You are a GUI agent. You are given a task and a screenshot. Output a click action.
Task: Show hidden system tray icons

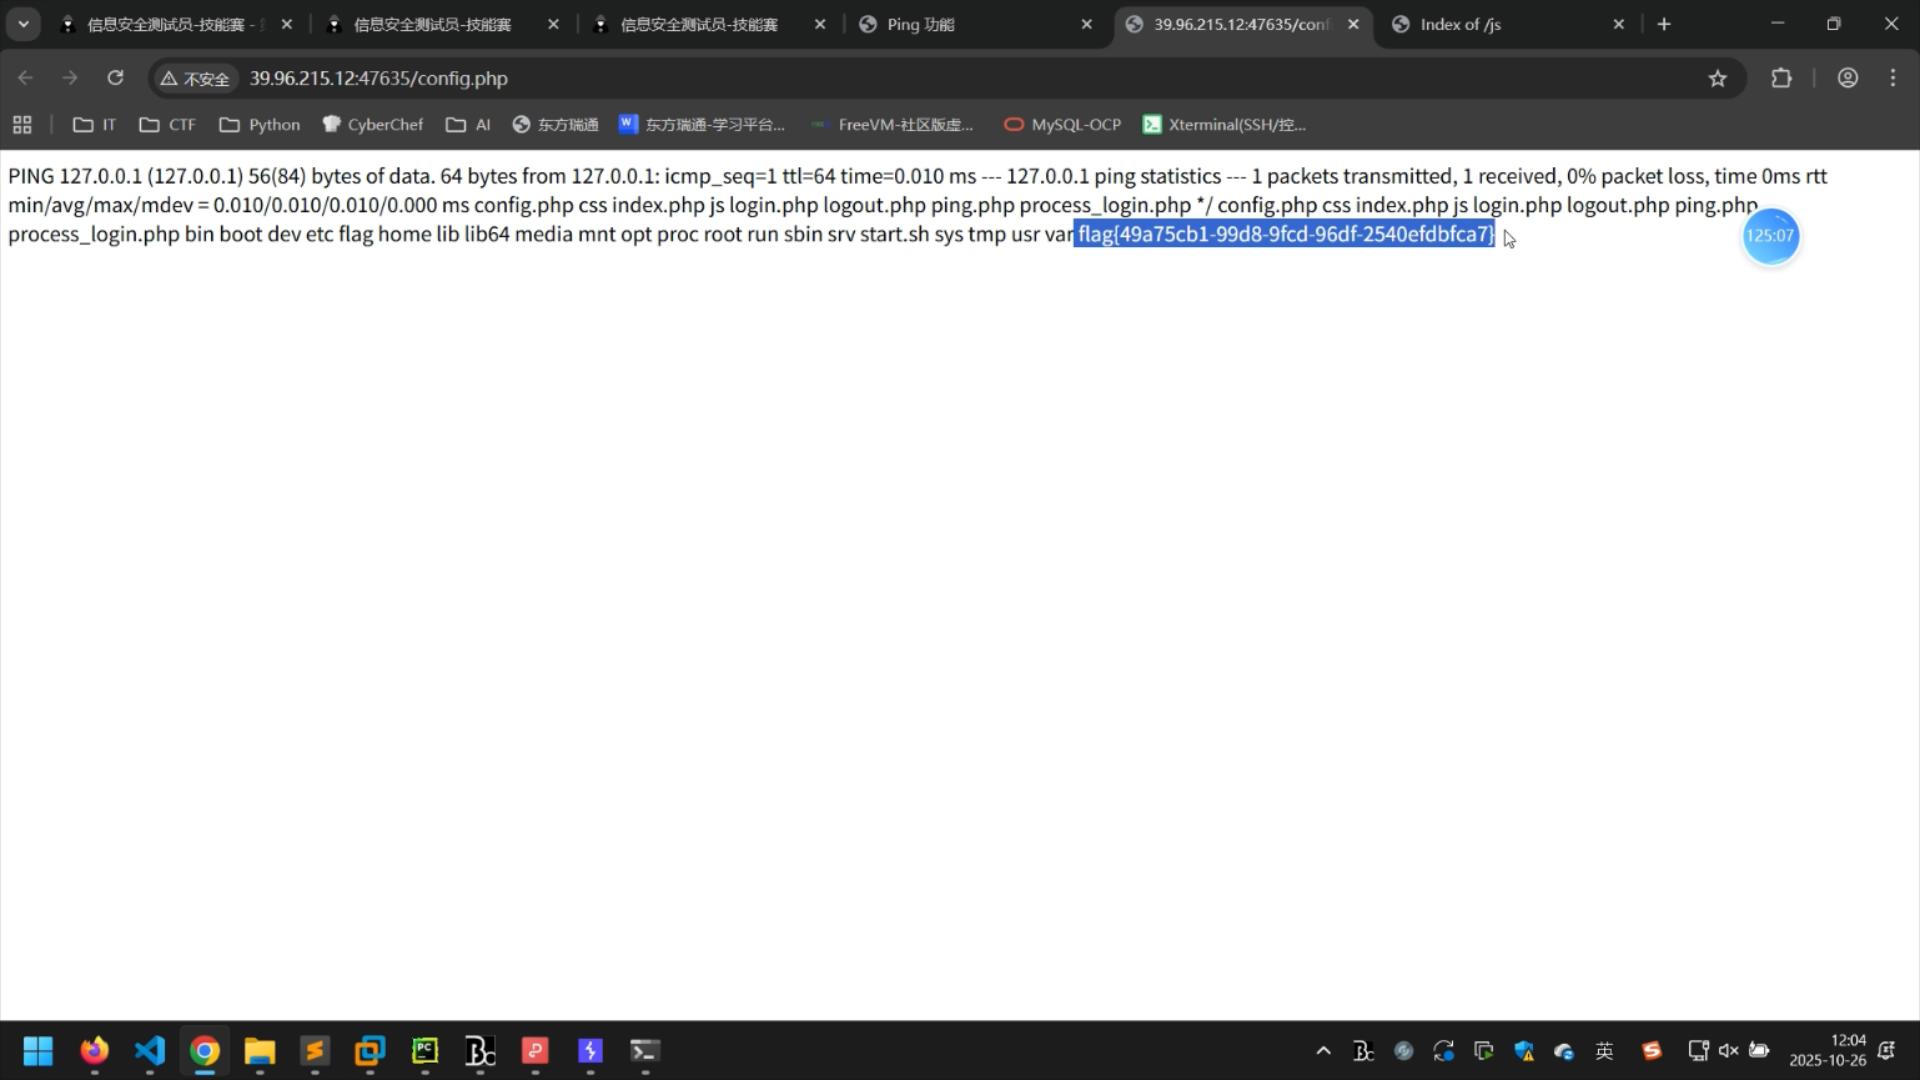coord(1323,1050)
